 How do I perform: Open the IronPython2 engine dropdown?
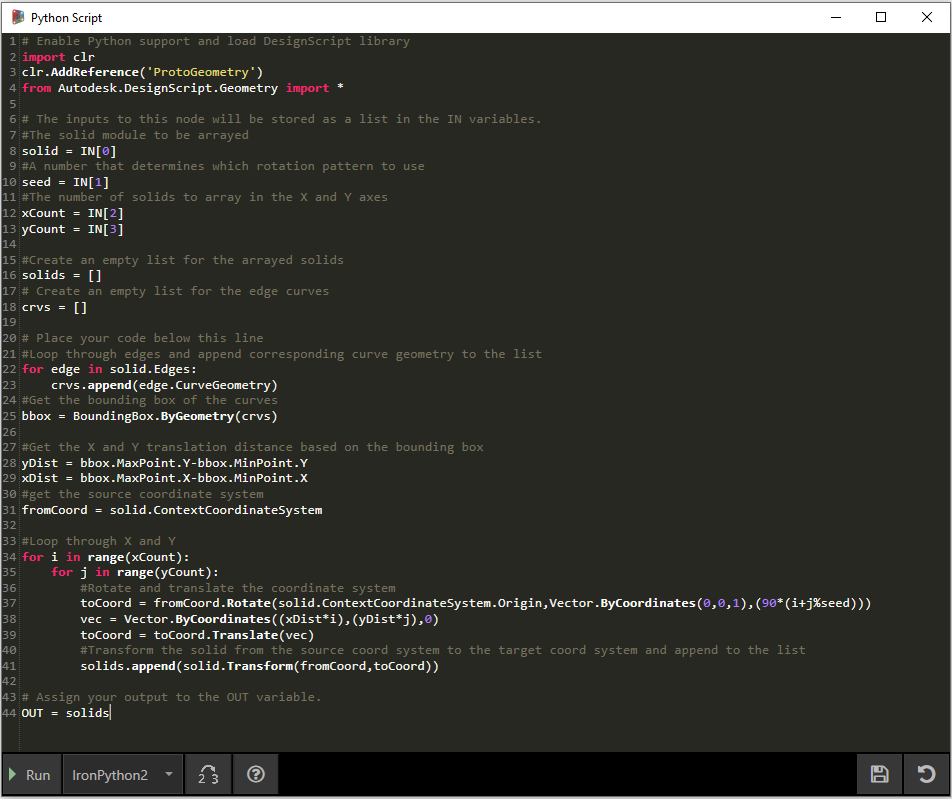tap(122, 775)
